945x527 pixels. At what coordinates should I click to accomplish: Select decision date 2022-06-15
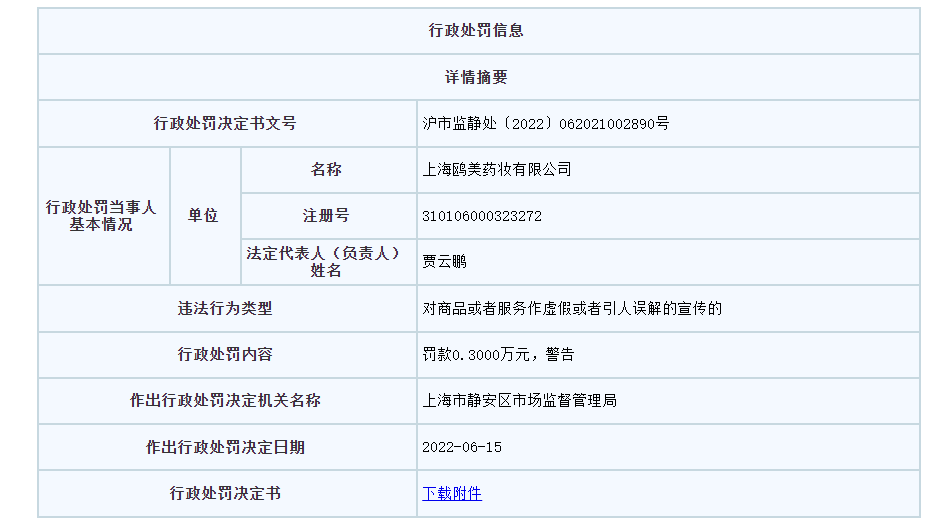tap(462, 447)
